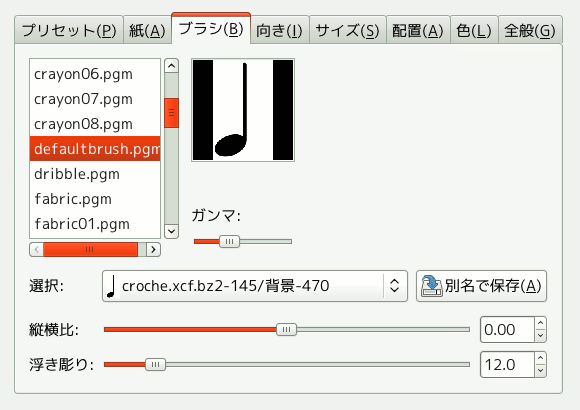Screen dimensions: 580x410
Task: Decrease 縦横比 with the down stepper
Action: (540, 336)
